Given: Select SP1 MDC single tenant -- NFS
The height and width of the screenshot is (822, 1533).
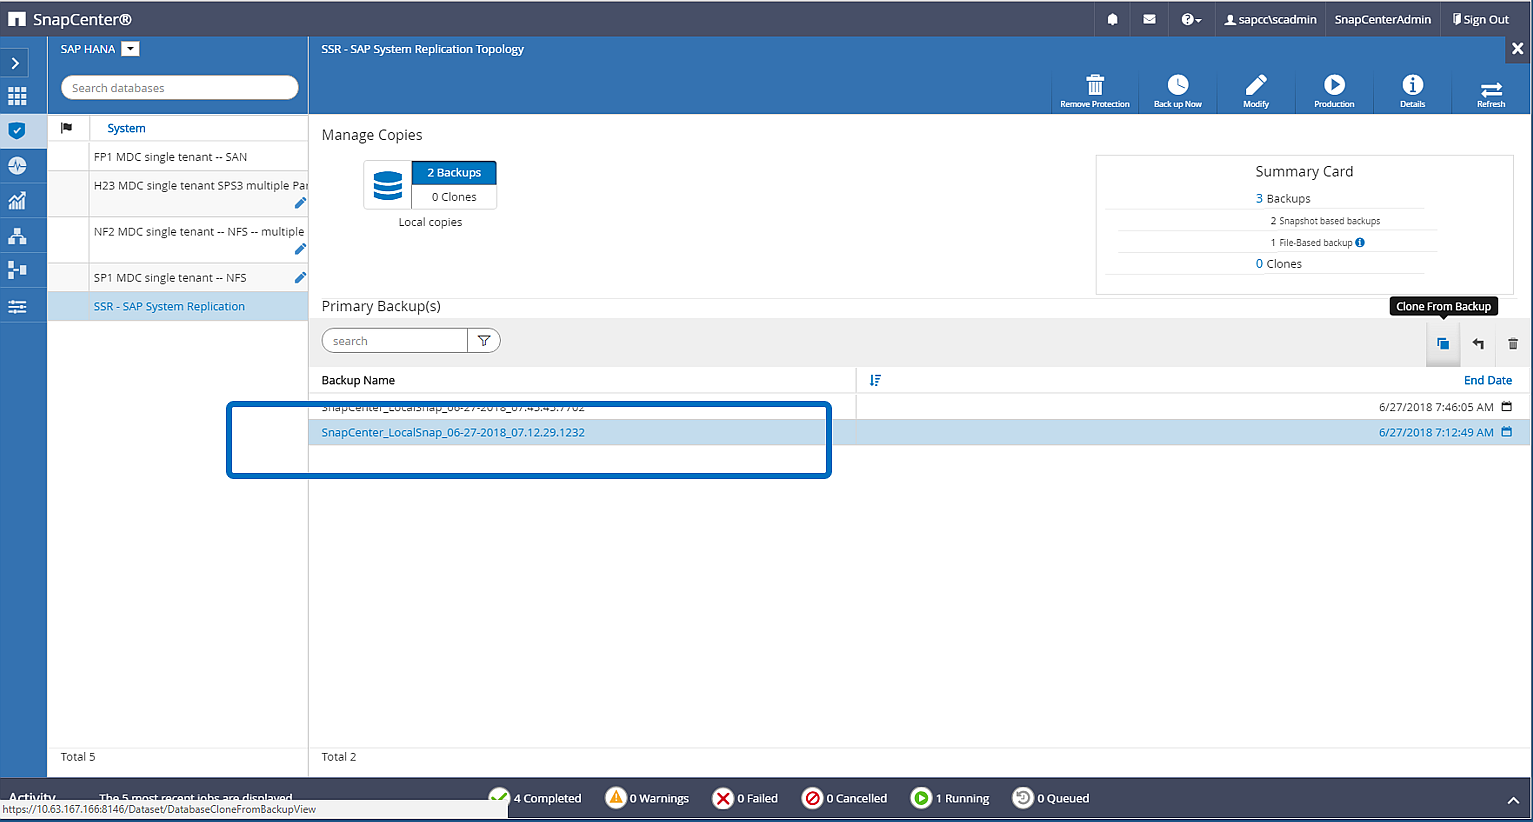Looking at the screenshot, I should click(170, 278).
